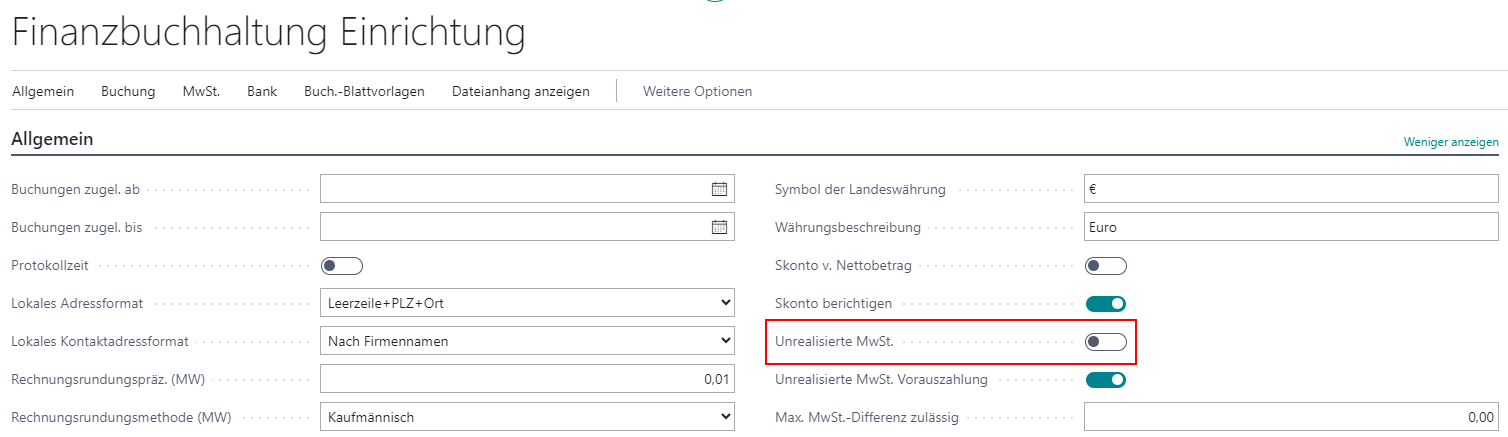Click the Weniger anzeigen link
The width and height of the screenshot is (1508, 437).
pos(1451,142)
